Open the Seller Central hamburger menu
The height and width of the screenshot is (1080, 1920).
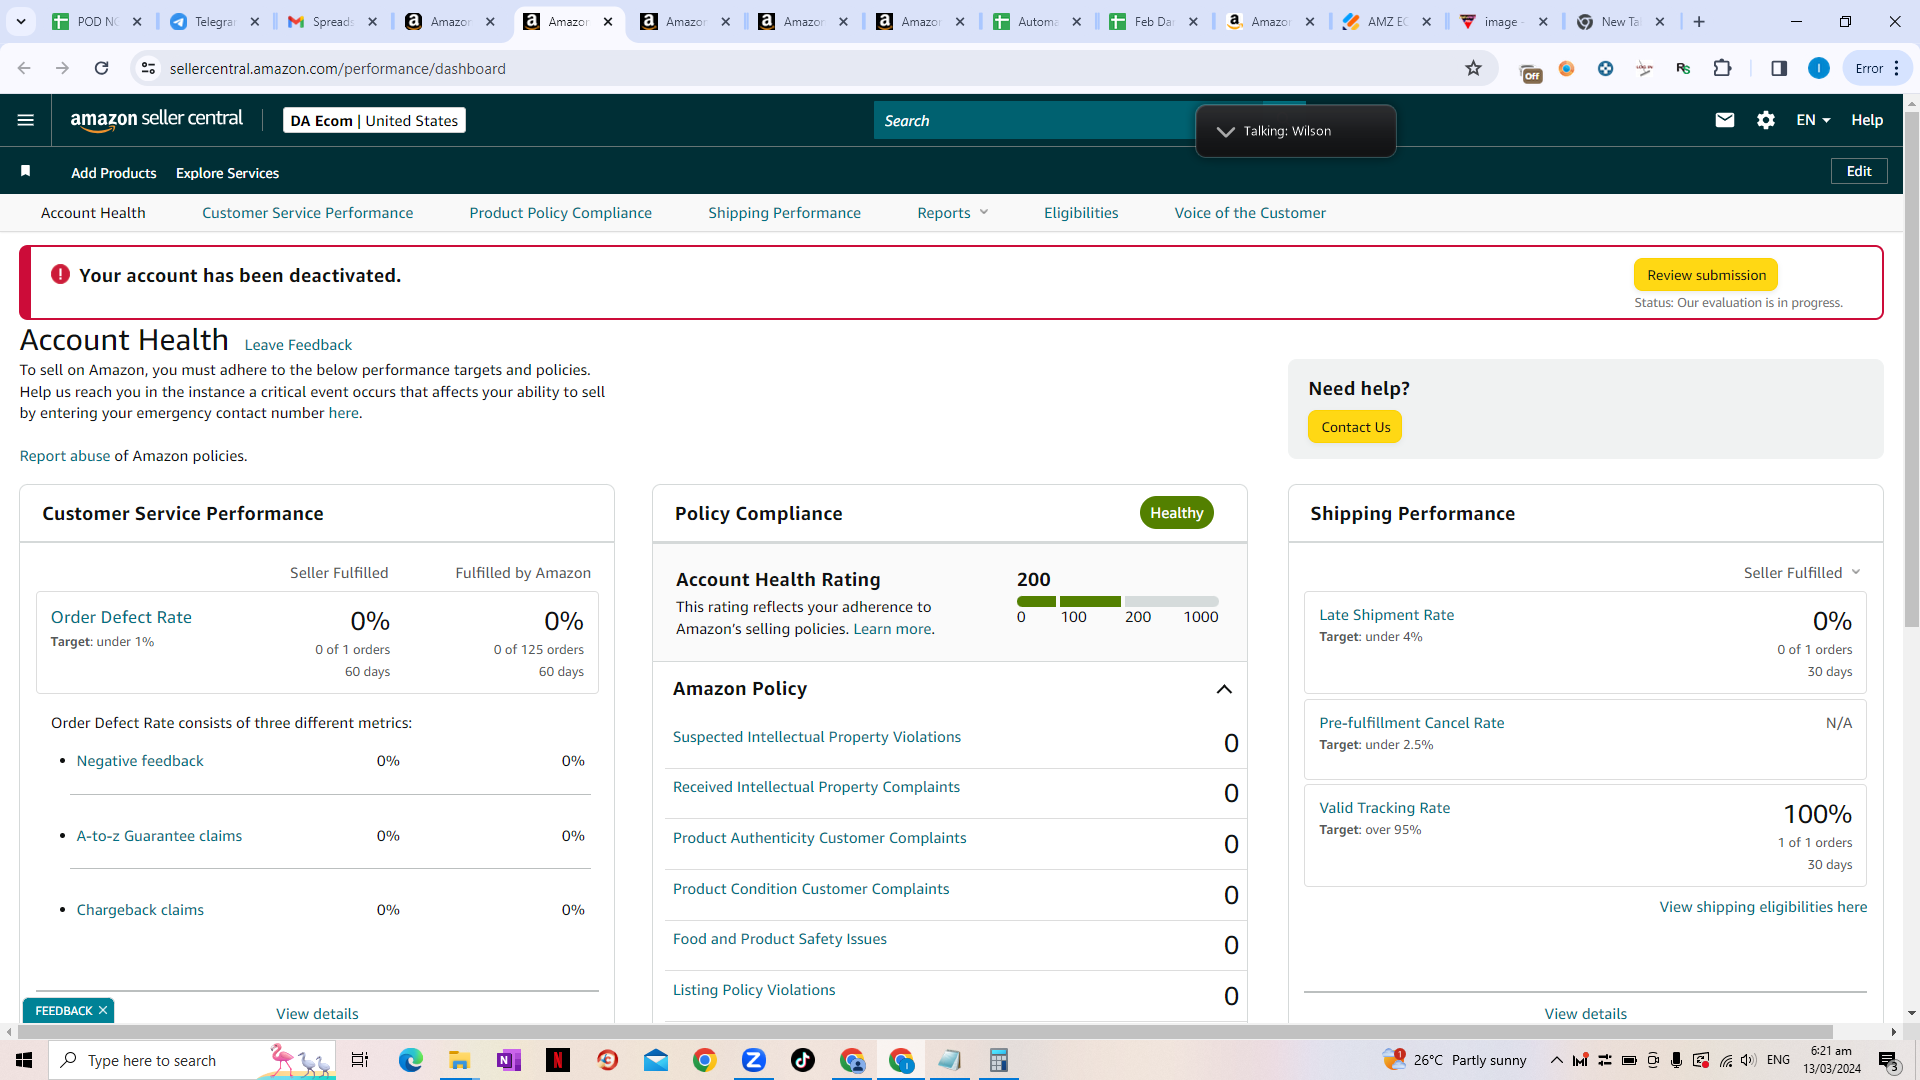coord(26,120)
